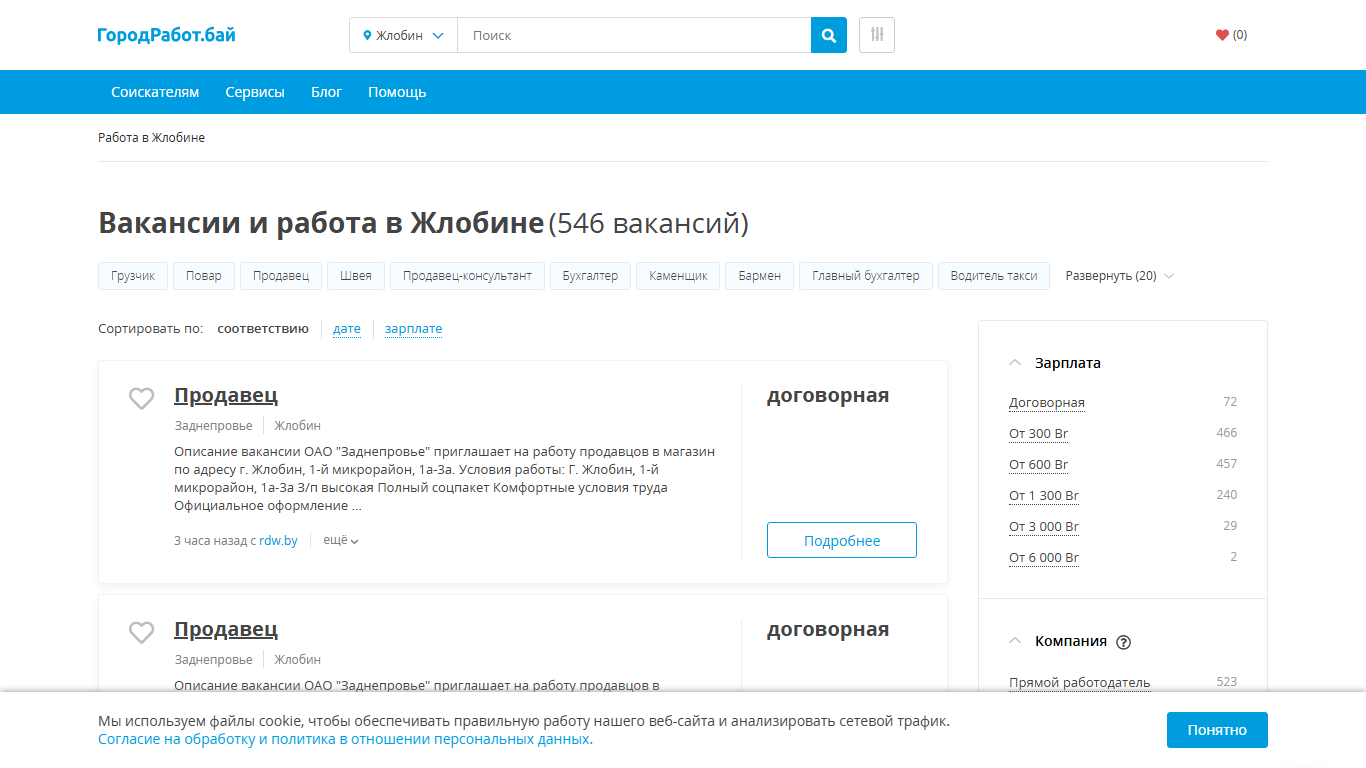Open the Сервисы menu
Screen dimensions: 1366x768
click(x=255, y=92)
